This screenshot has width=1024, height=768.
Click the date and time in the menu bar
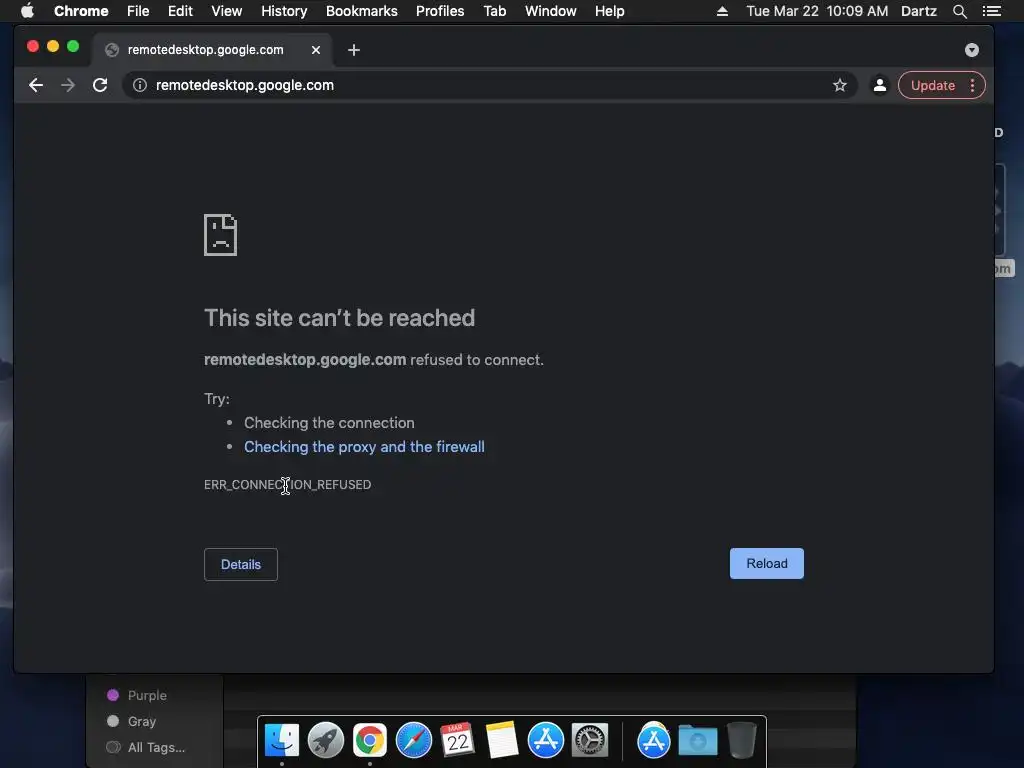(x=817, y=11)
